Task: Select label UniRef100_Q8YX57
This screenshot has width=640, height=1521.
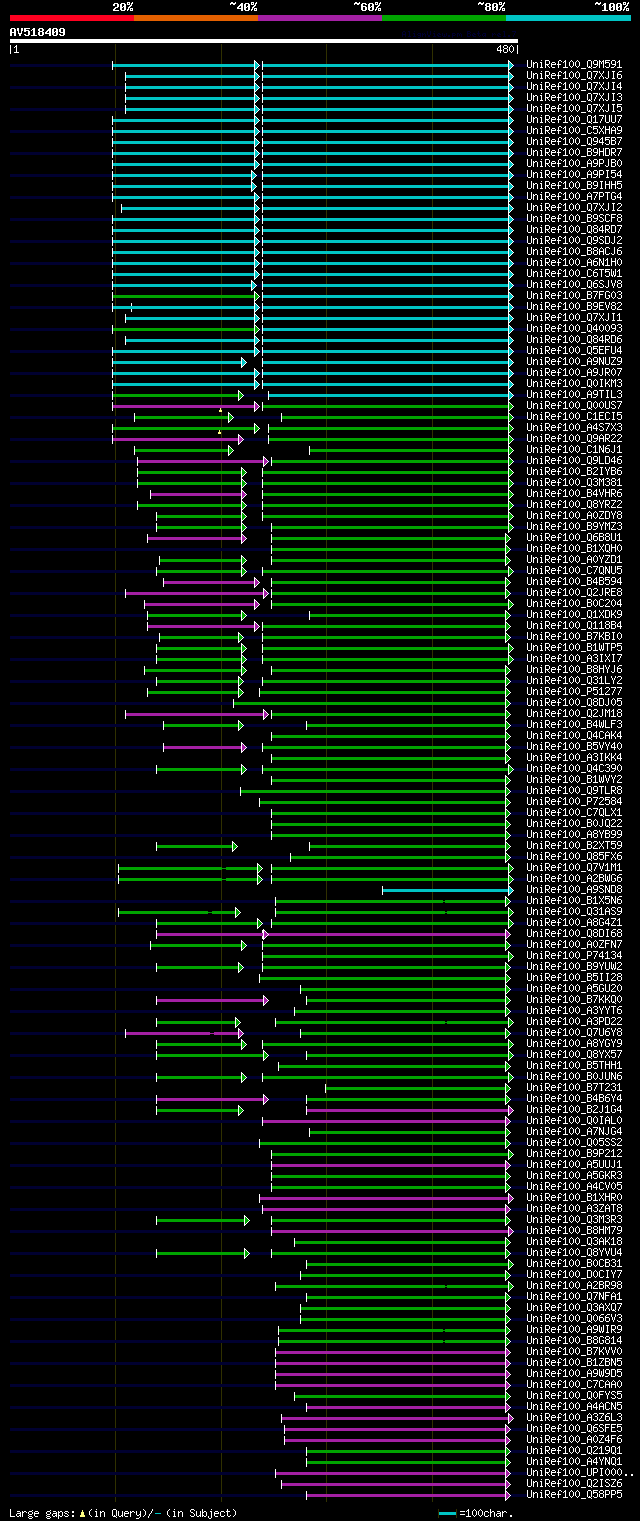Action: [x=574, y=1054]
